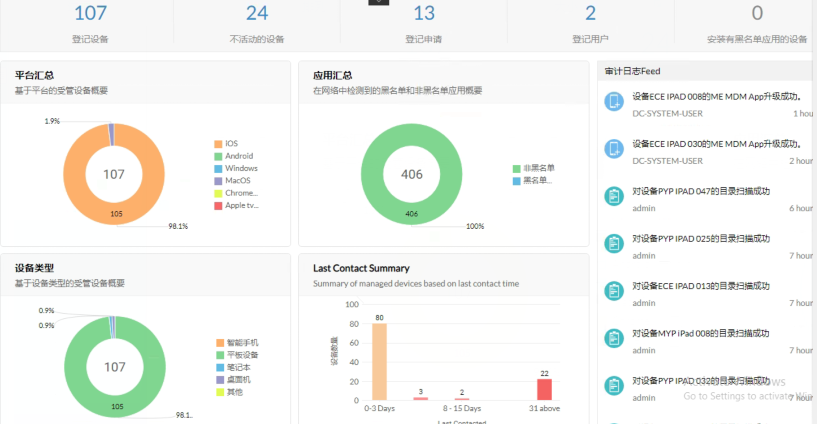Click the 应用汇总 panel title
Image resolution: width=817 pixels, height=424 pixels.
tap(332, 76)
